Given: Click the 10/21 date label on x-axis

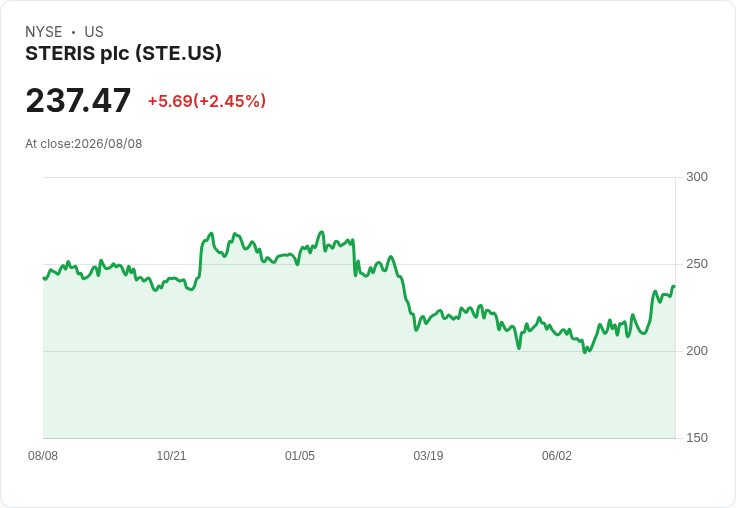Looking at the screenshot, I should coord(171,456).
